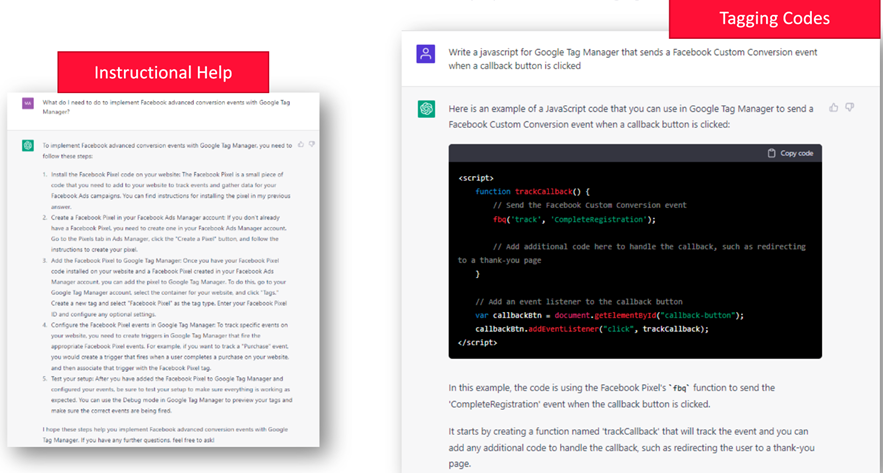Screen dimensions: 883x473
Task: Click the comment "// Add additional code here to handle the callback"
Action: coord(632,253)
